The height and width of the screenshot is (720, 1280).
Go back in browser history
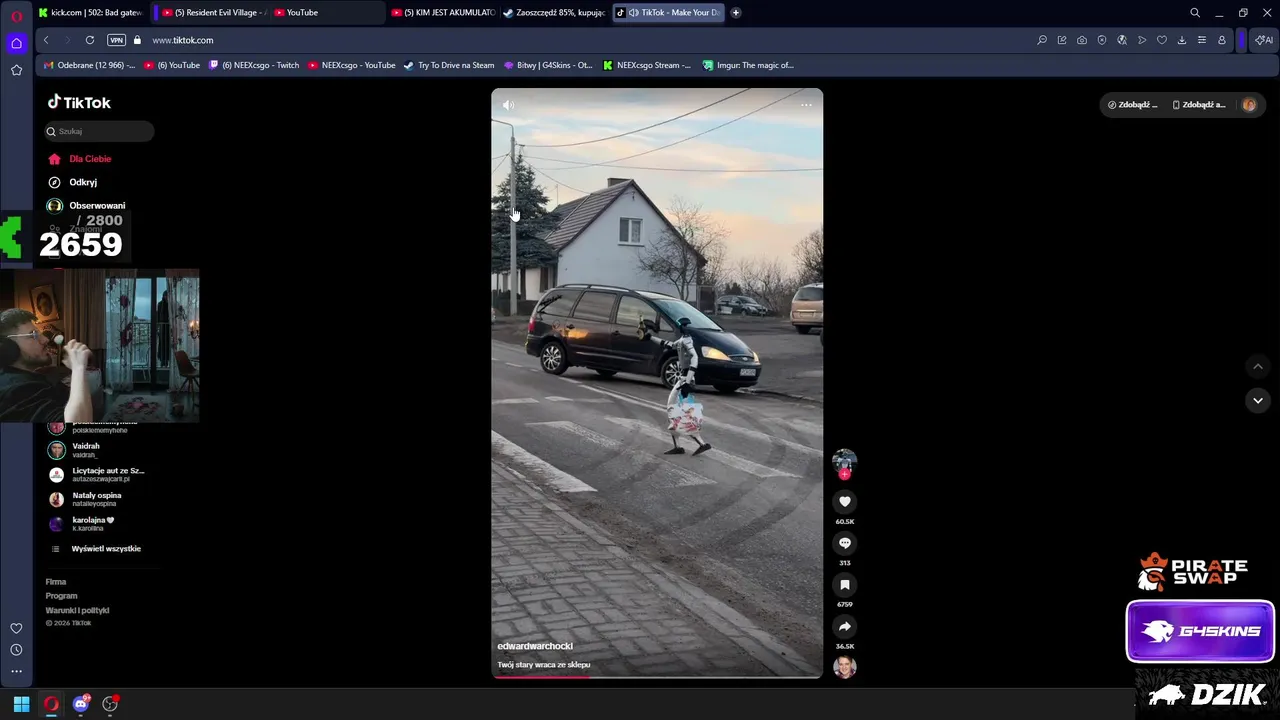(x=46, y=40)
